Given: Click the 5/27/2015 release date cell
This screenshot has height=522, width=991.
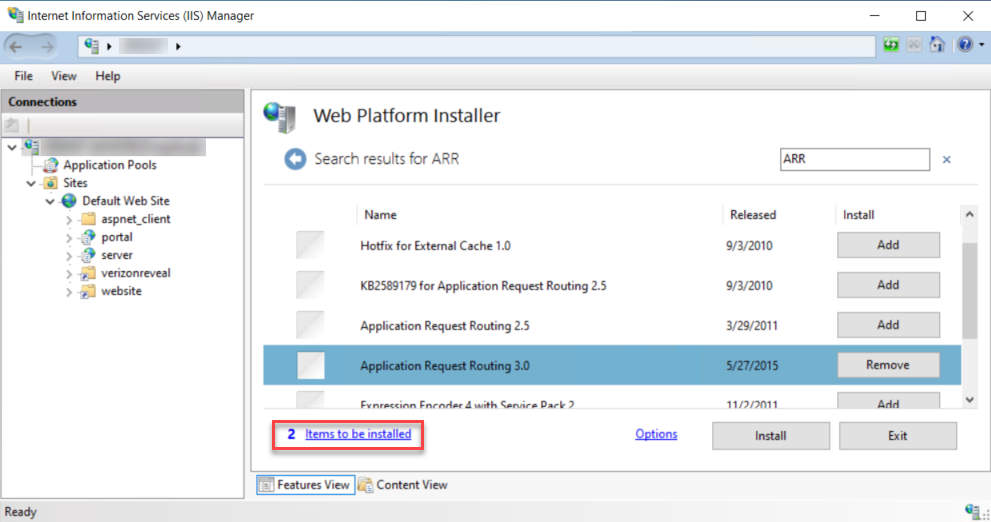Looking at the screenshot, I should point(752,366).
